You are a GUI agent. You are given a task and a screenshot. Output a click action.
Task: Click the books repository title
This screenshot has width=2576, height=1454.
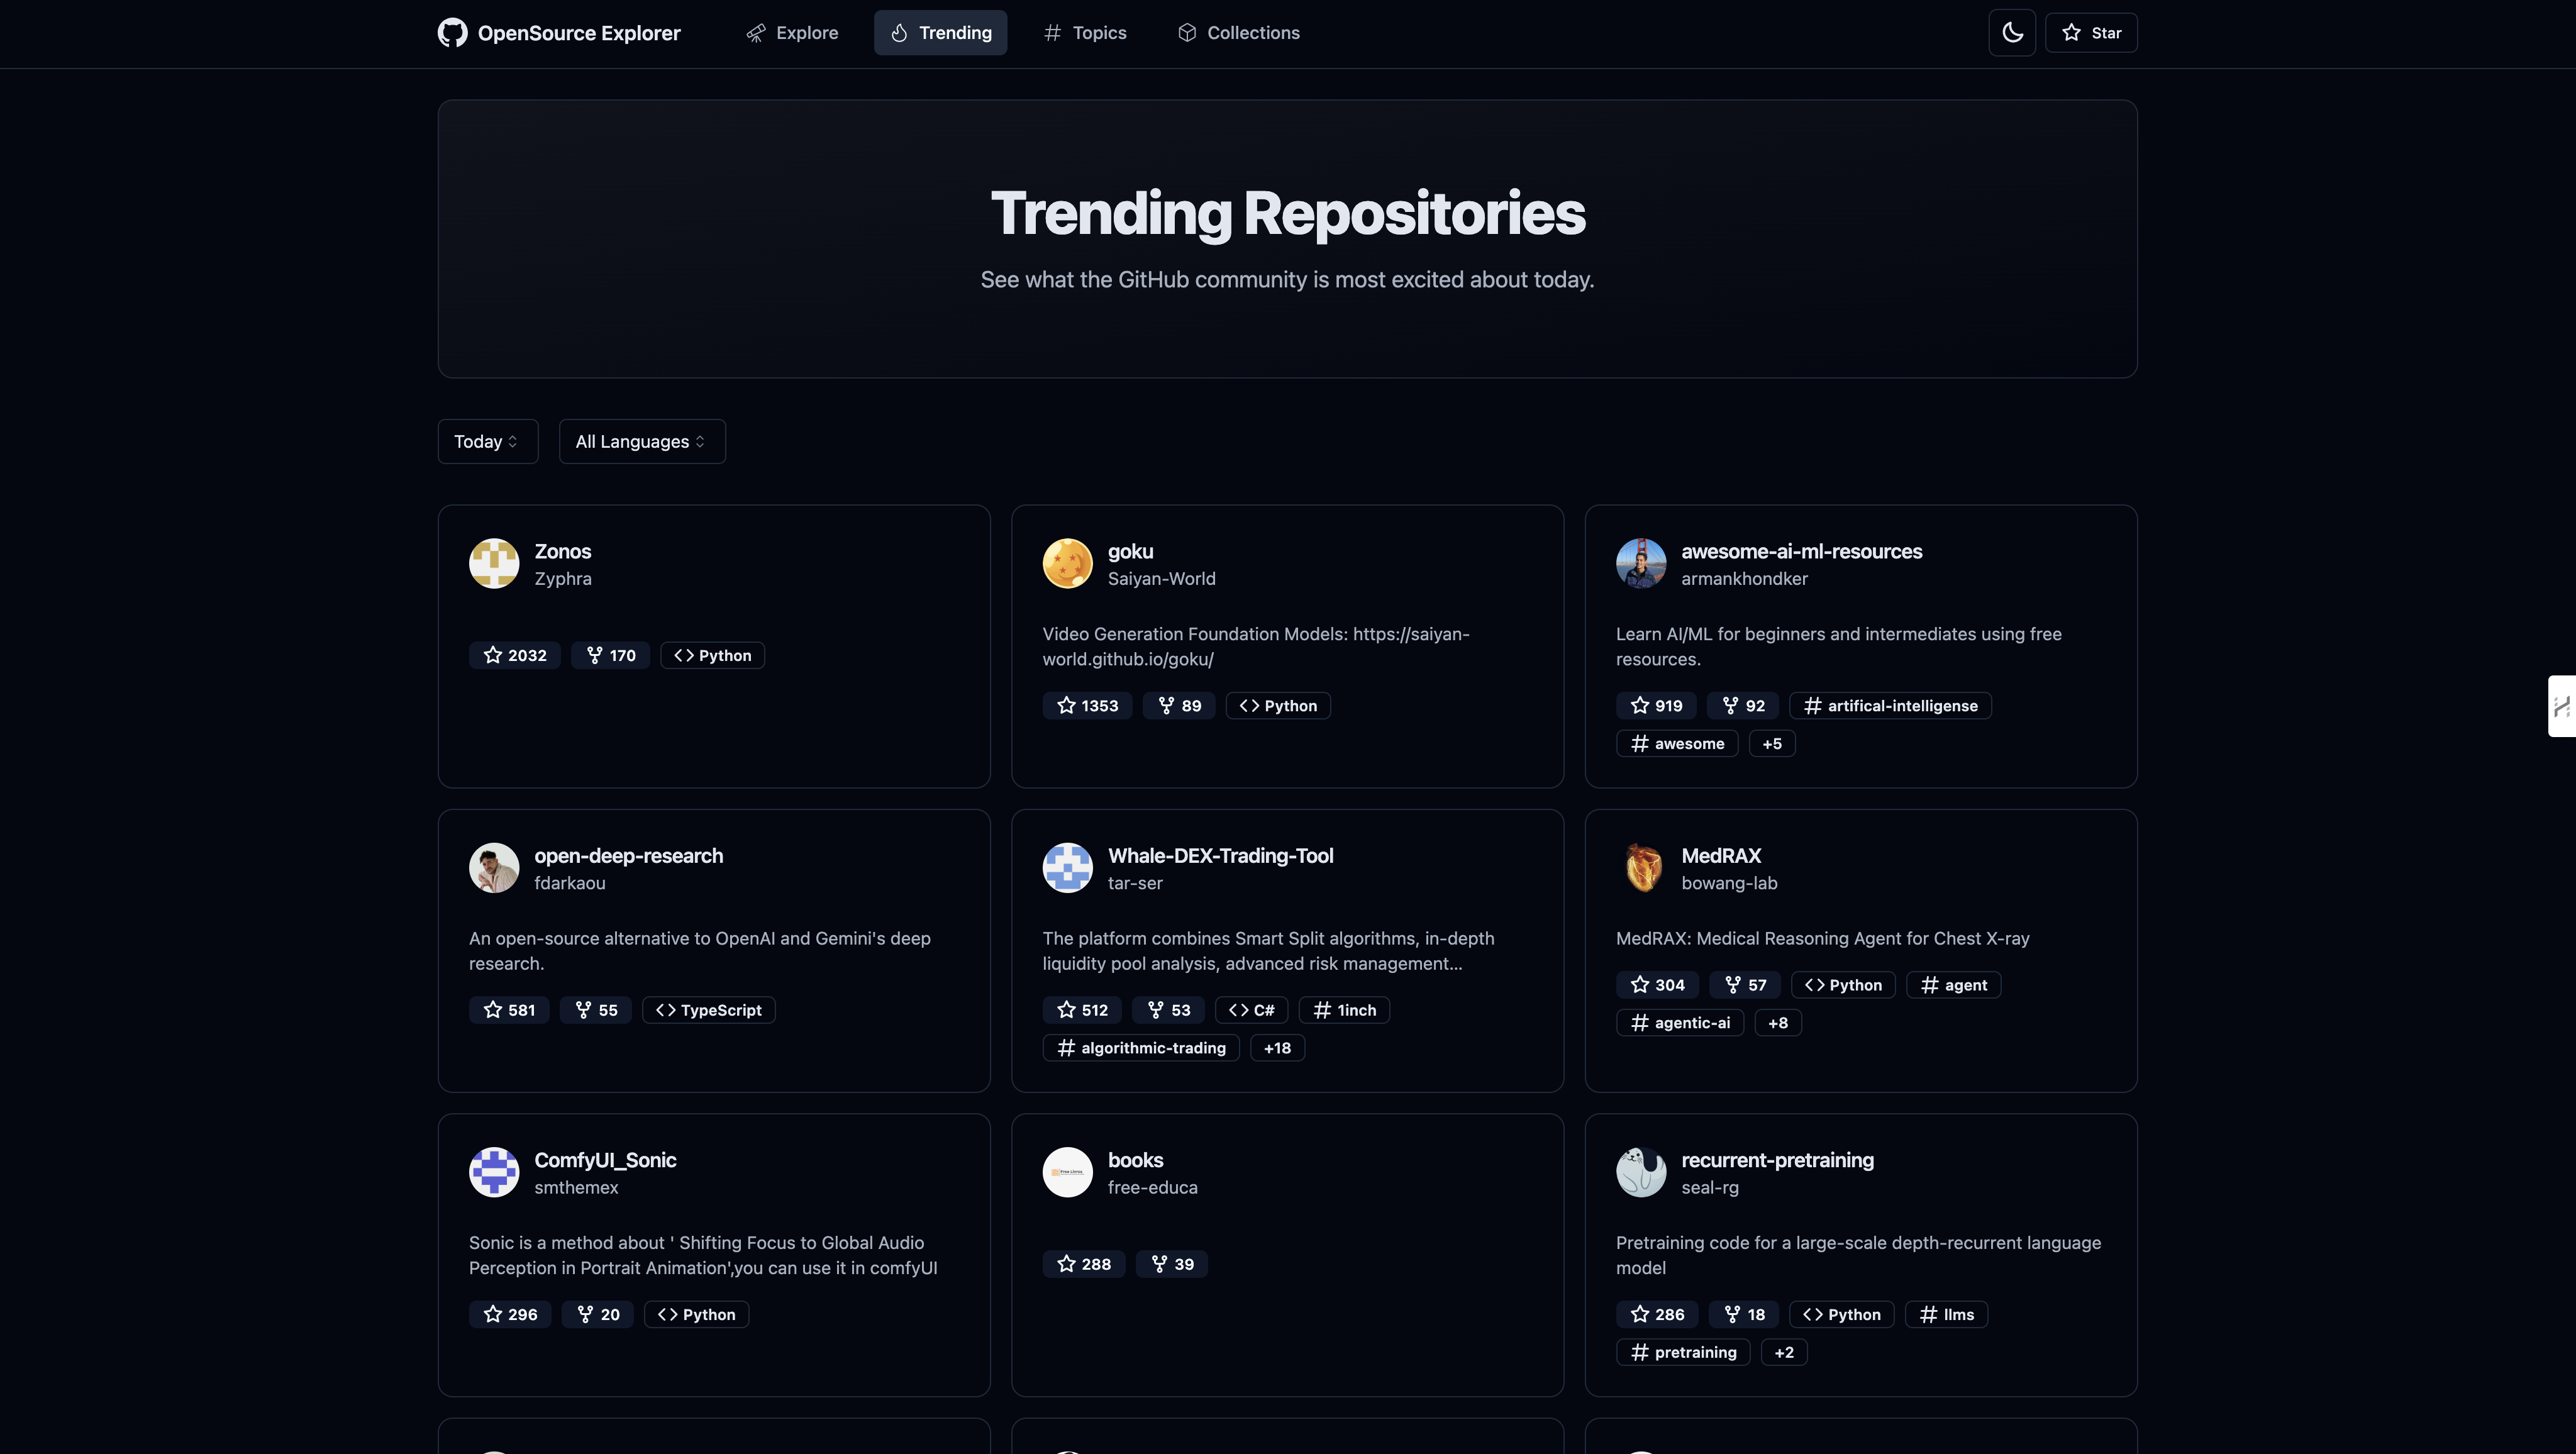pos(1135,1160)
